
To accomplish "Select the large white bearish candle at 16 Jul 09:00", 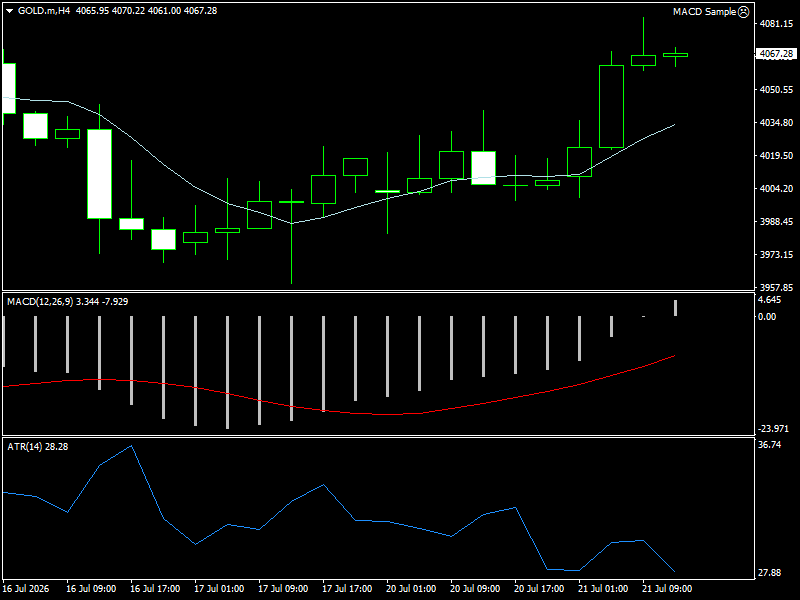I will (99, 174).
